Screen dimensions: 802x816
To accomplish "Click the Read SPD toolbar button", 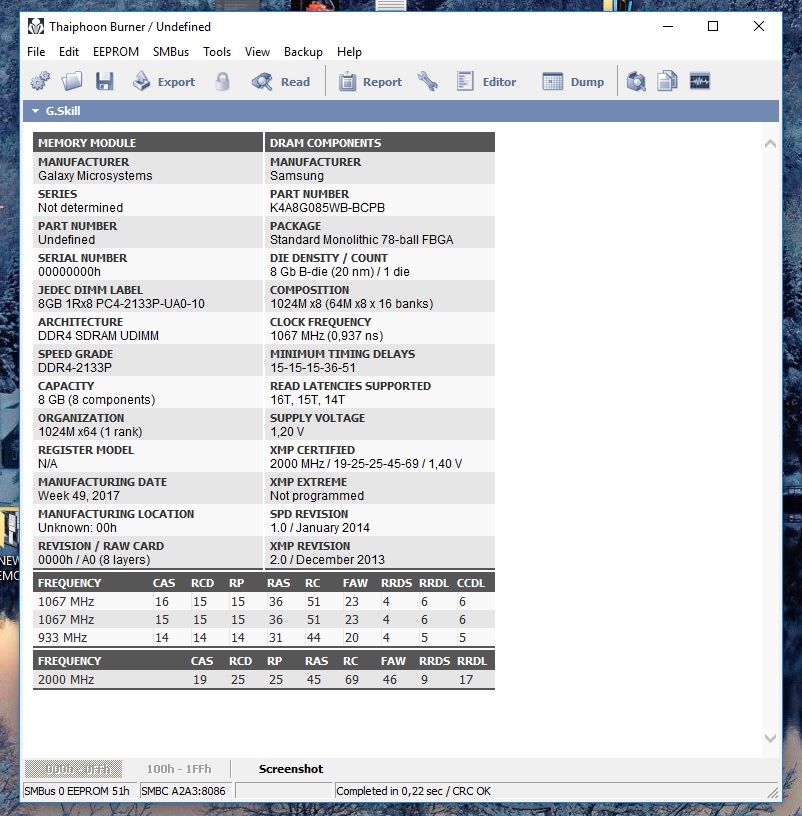I will [x=281, y=81].
